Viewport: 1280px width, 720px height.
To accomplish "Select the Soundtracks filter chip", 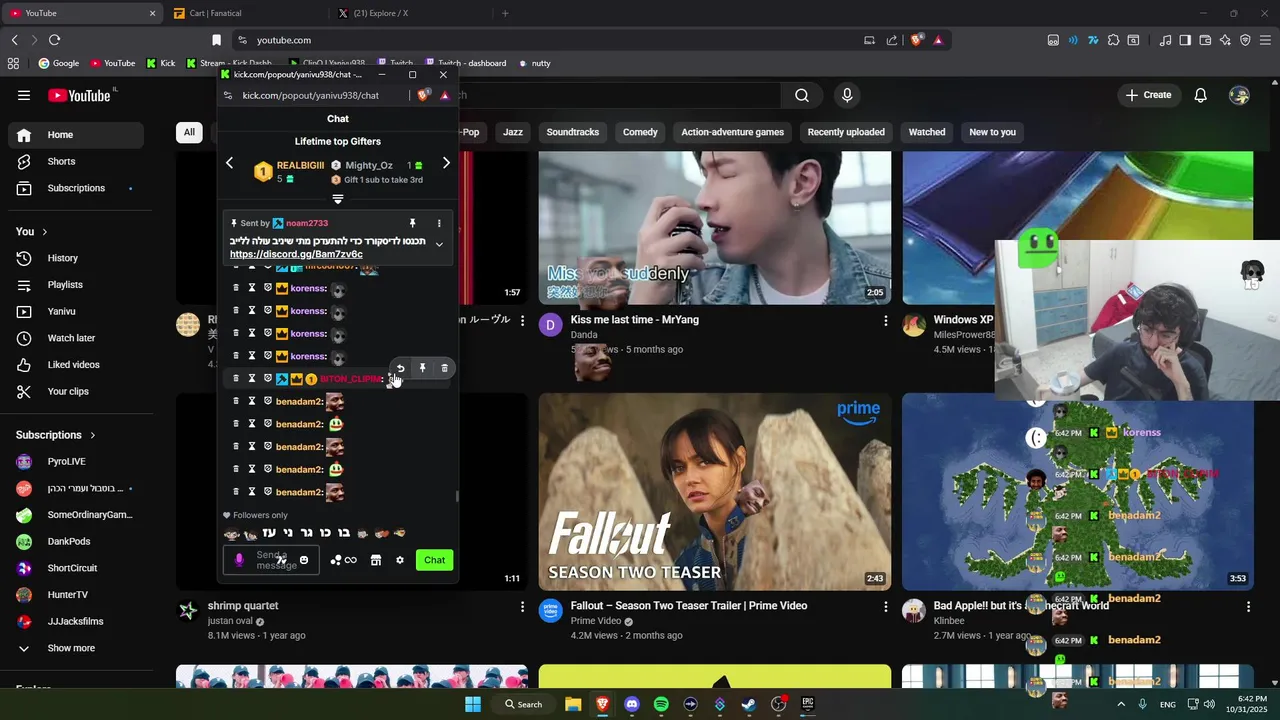I will (573, 132).
